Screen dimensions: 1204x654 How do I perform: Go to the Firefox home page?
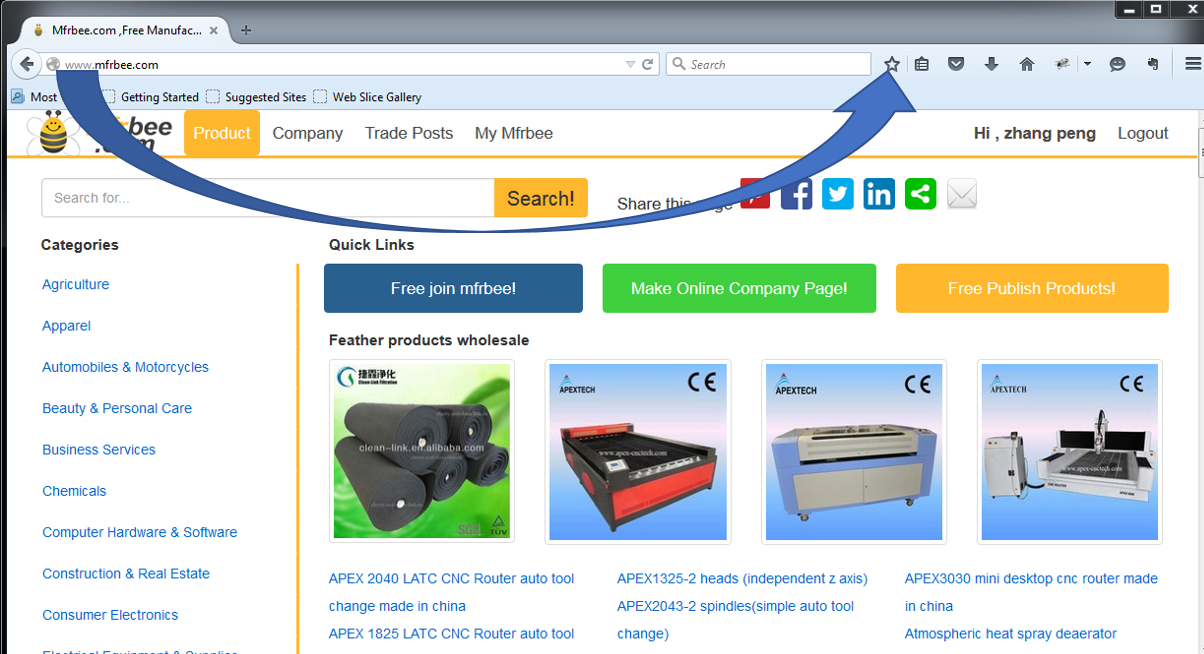pos(1026,64)
